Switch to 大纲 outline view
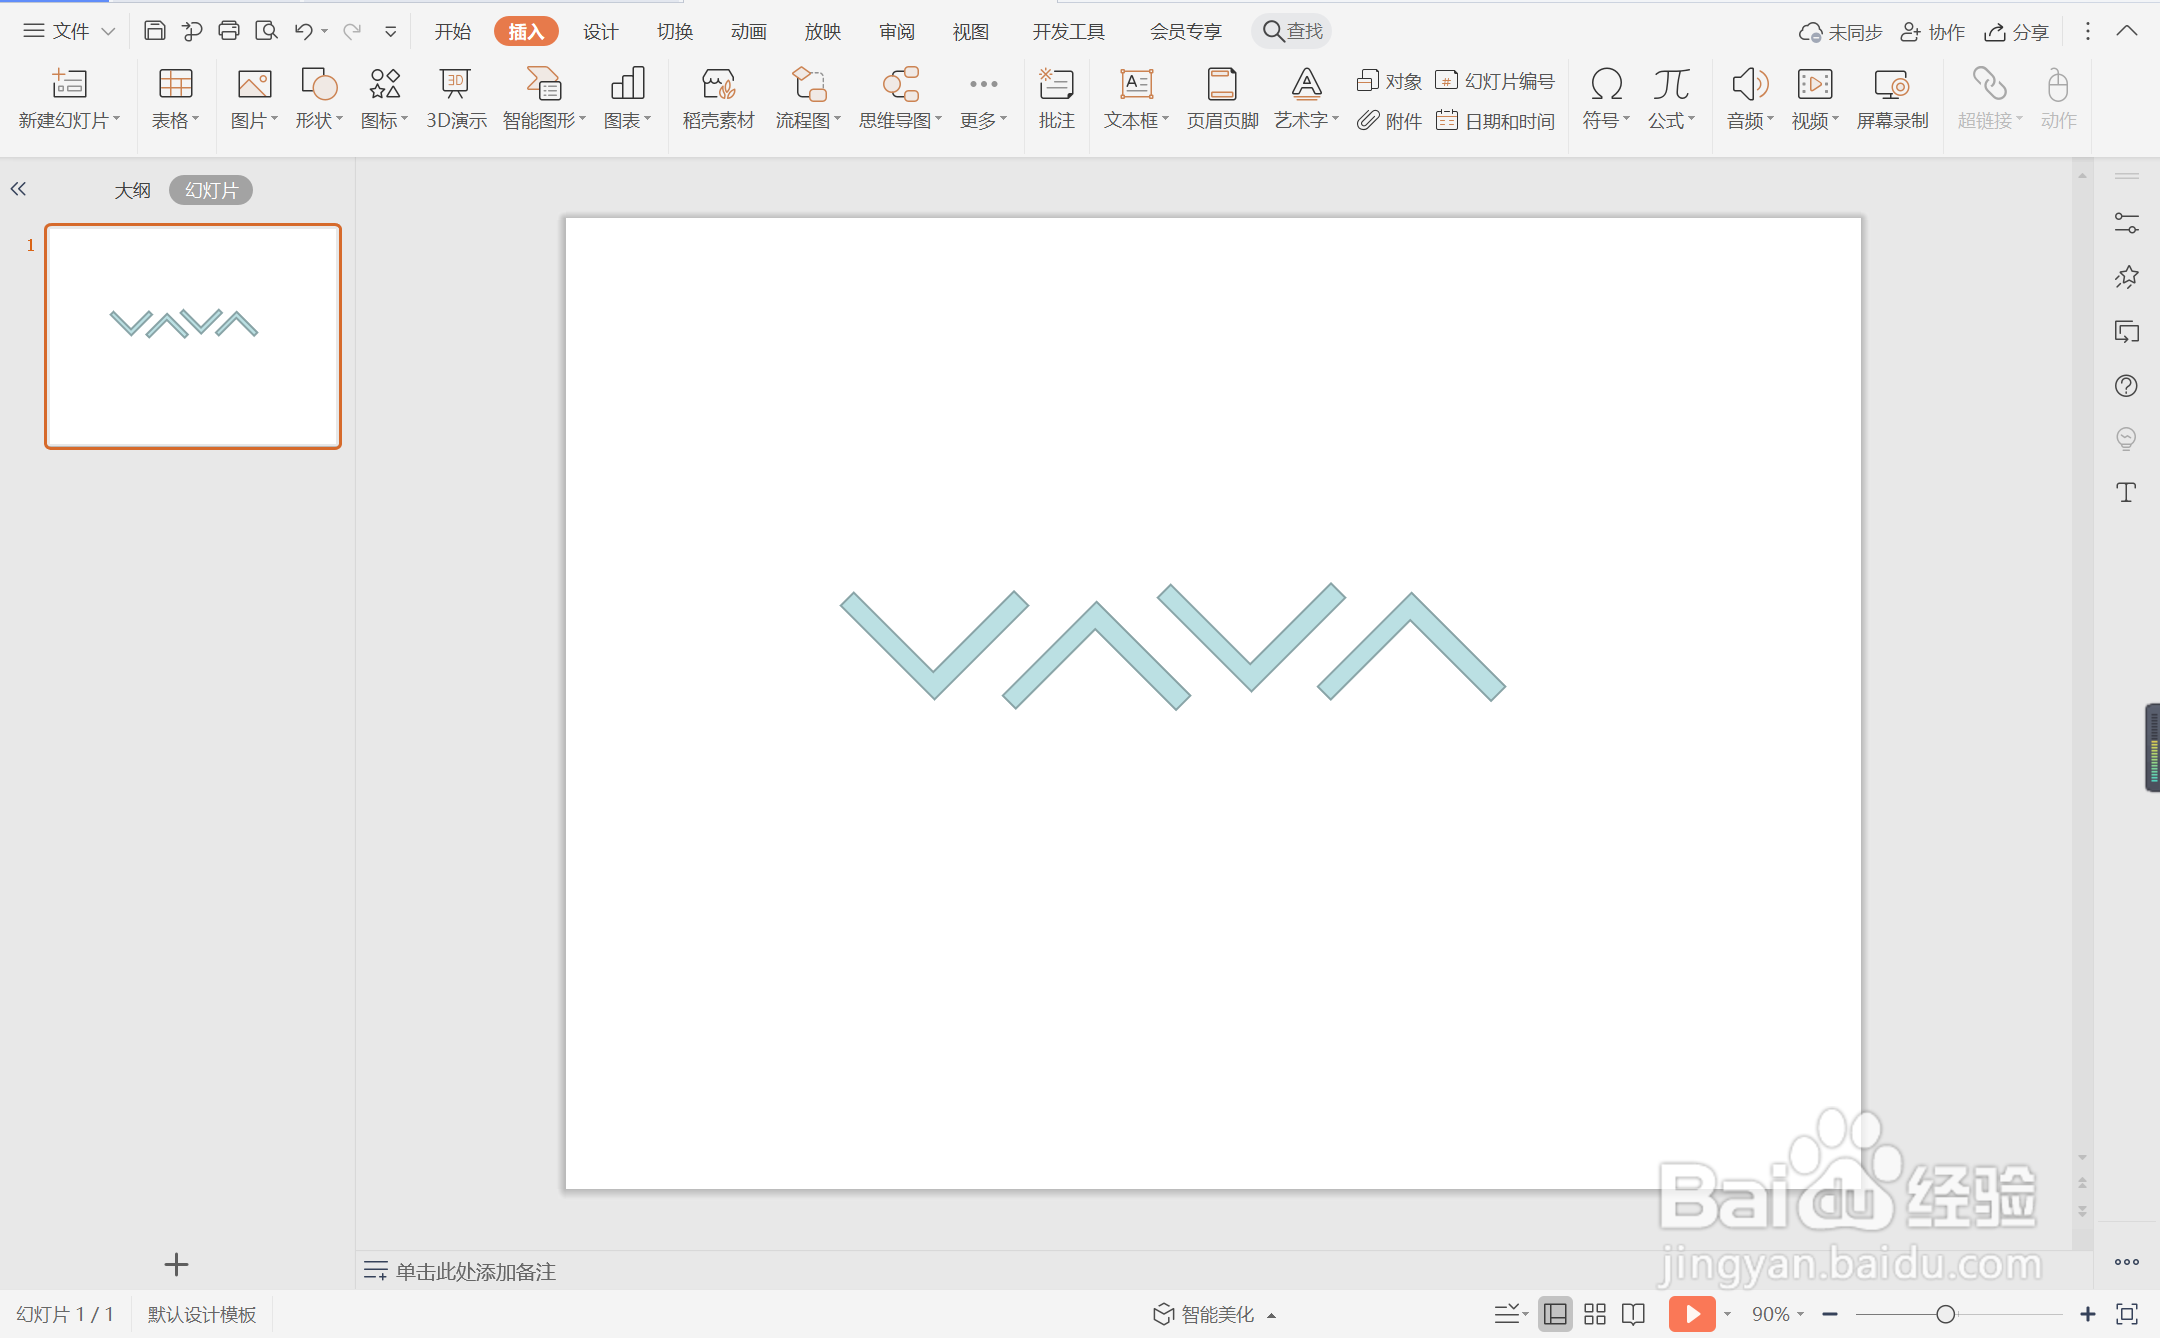This screenshot has height=1338, width=2160. tap(132, 190)
